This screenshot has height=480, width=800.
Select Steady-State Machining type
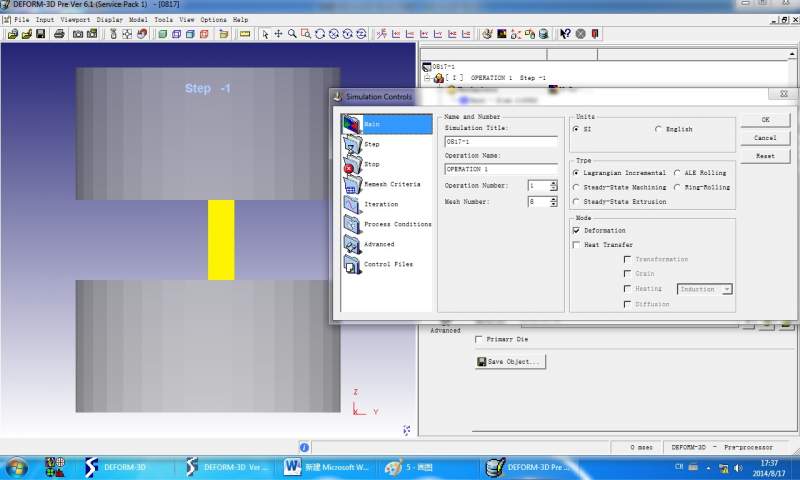[x=576, y=188]
